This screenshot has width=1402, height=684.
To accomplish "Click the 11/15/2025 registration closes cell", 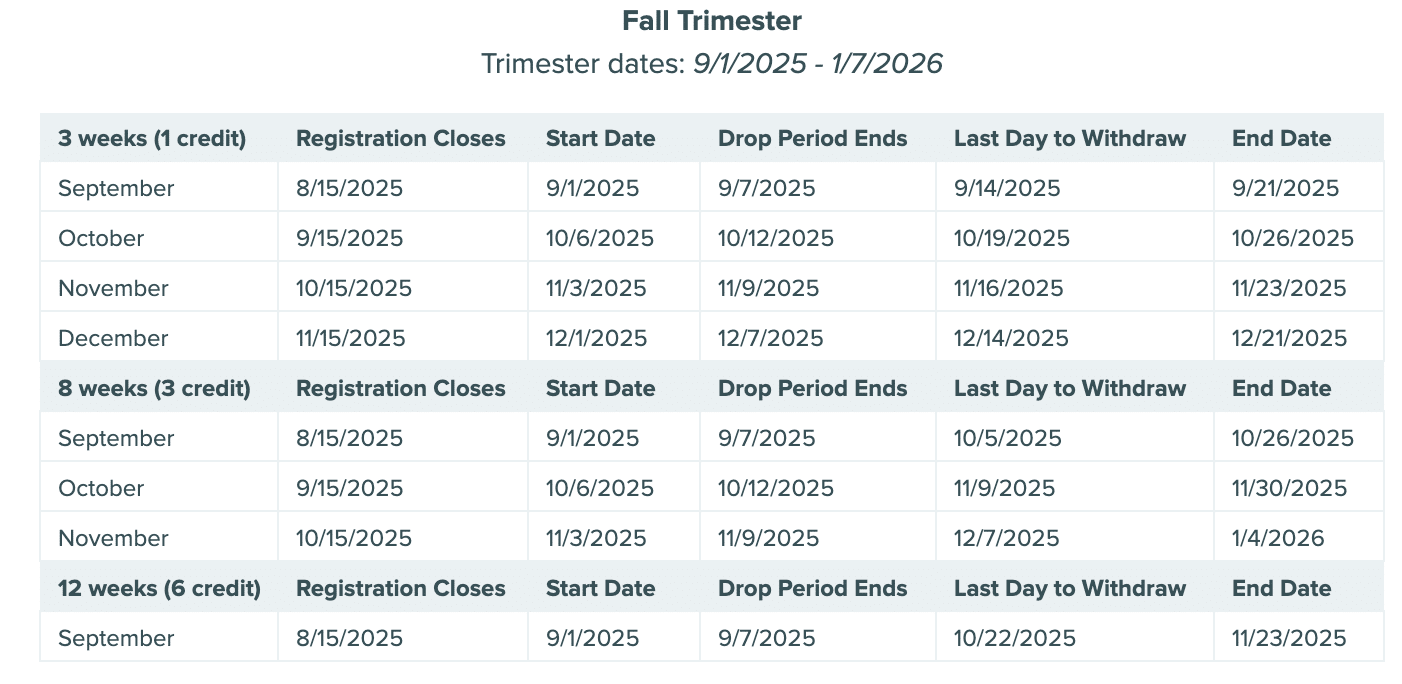I will [350, 338].
